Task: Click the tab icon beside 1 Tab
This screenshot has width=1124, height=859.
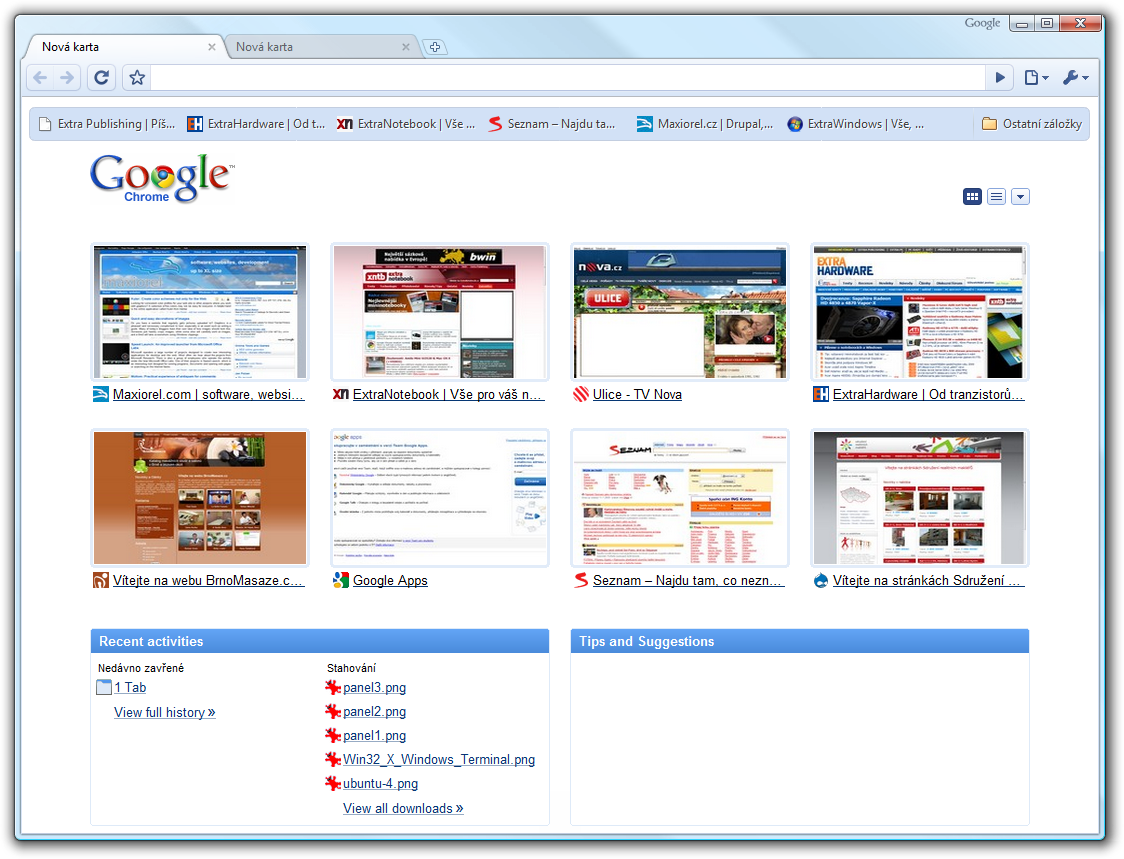Action: [104, 688]
